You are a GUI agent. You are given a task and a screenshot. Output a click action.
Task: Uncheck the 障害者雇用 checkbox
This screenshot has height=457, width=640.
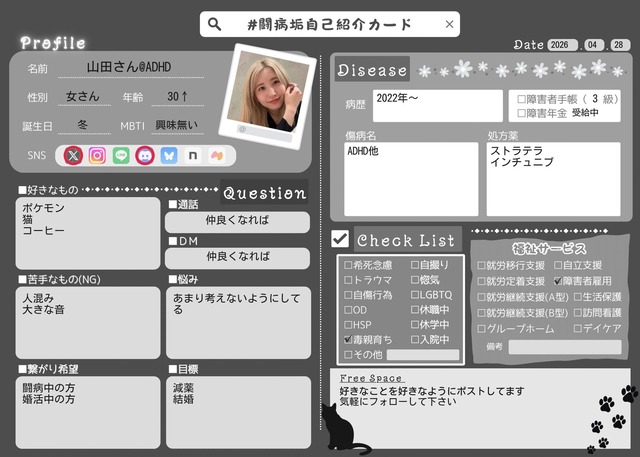[558, 281]
